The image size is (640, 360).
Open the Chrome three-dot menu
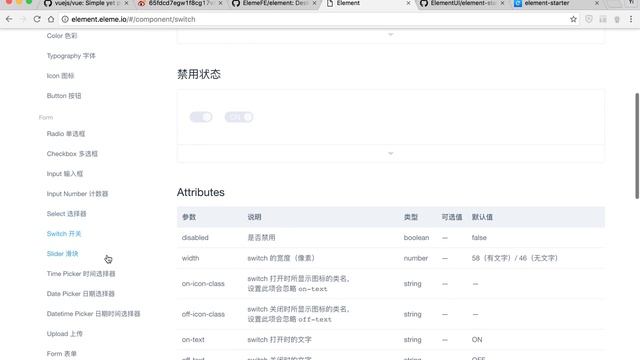(x=631, y=19)
